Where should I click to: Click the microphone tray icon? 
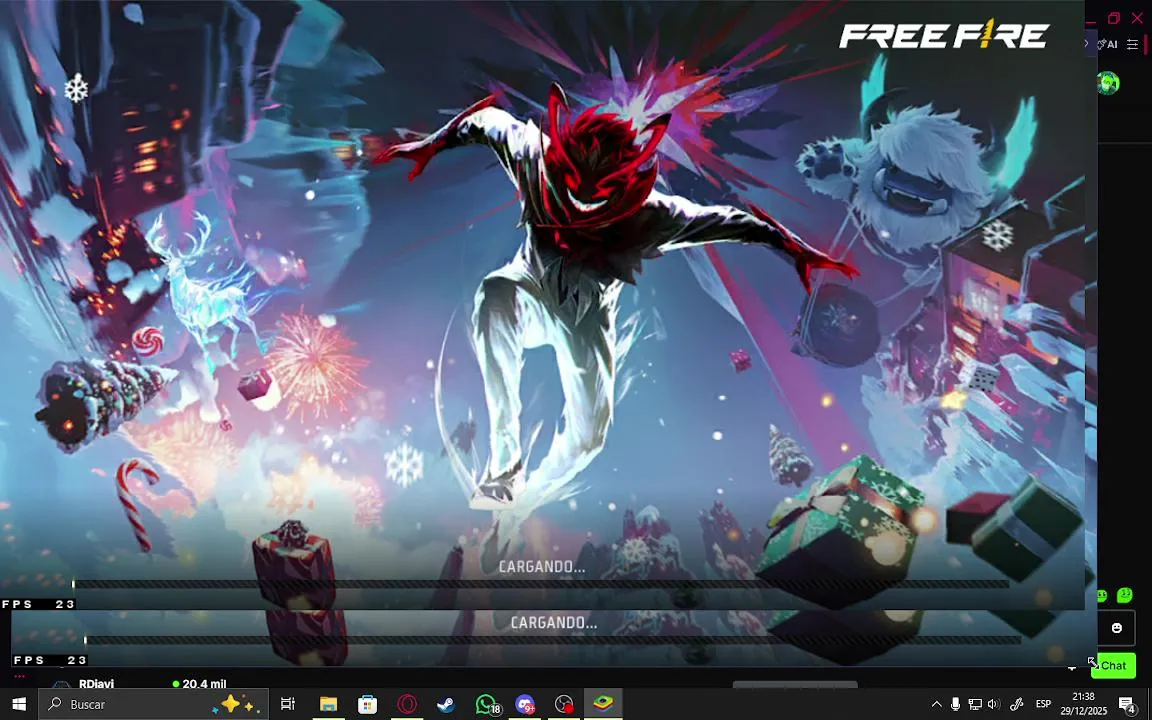955,705
